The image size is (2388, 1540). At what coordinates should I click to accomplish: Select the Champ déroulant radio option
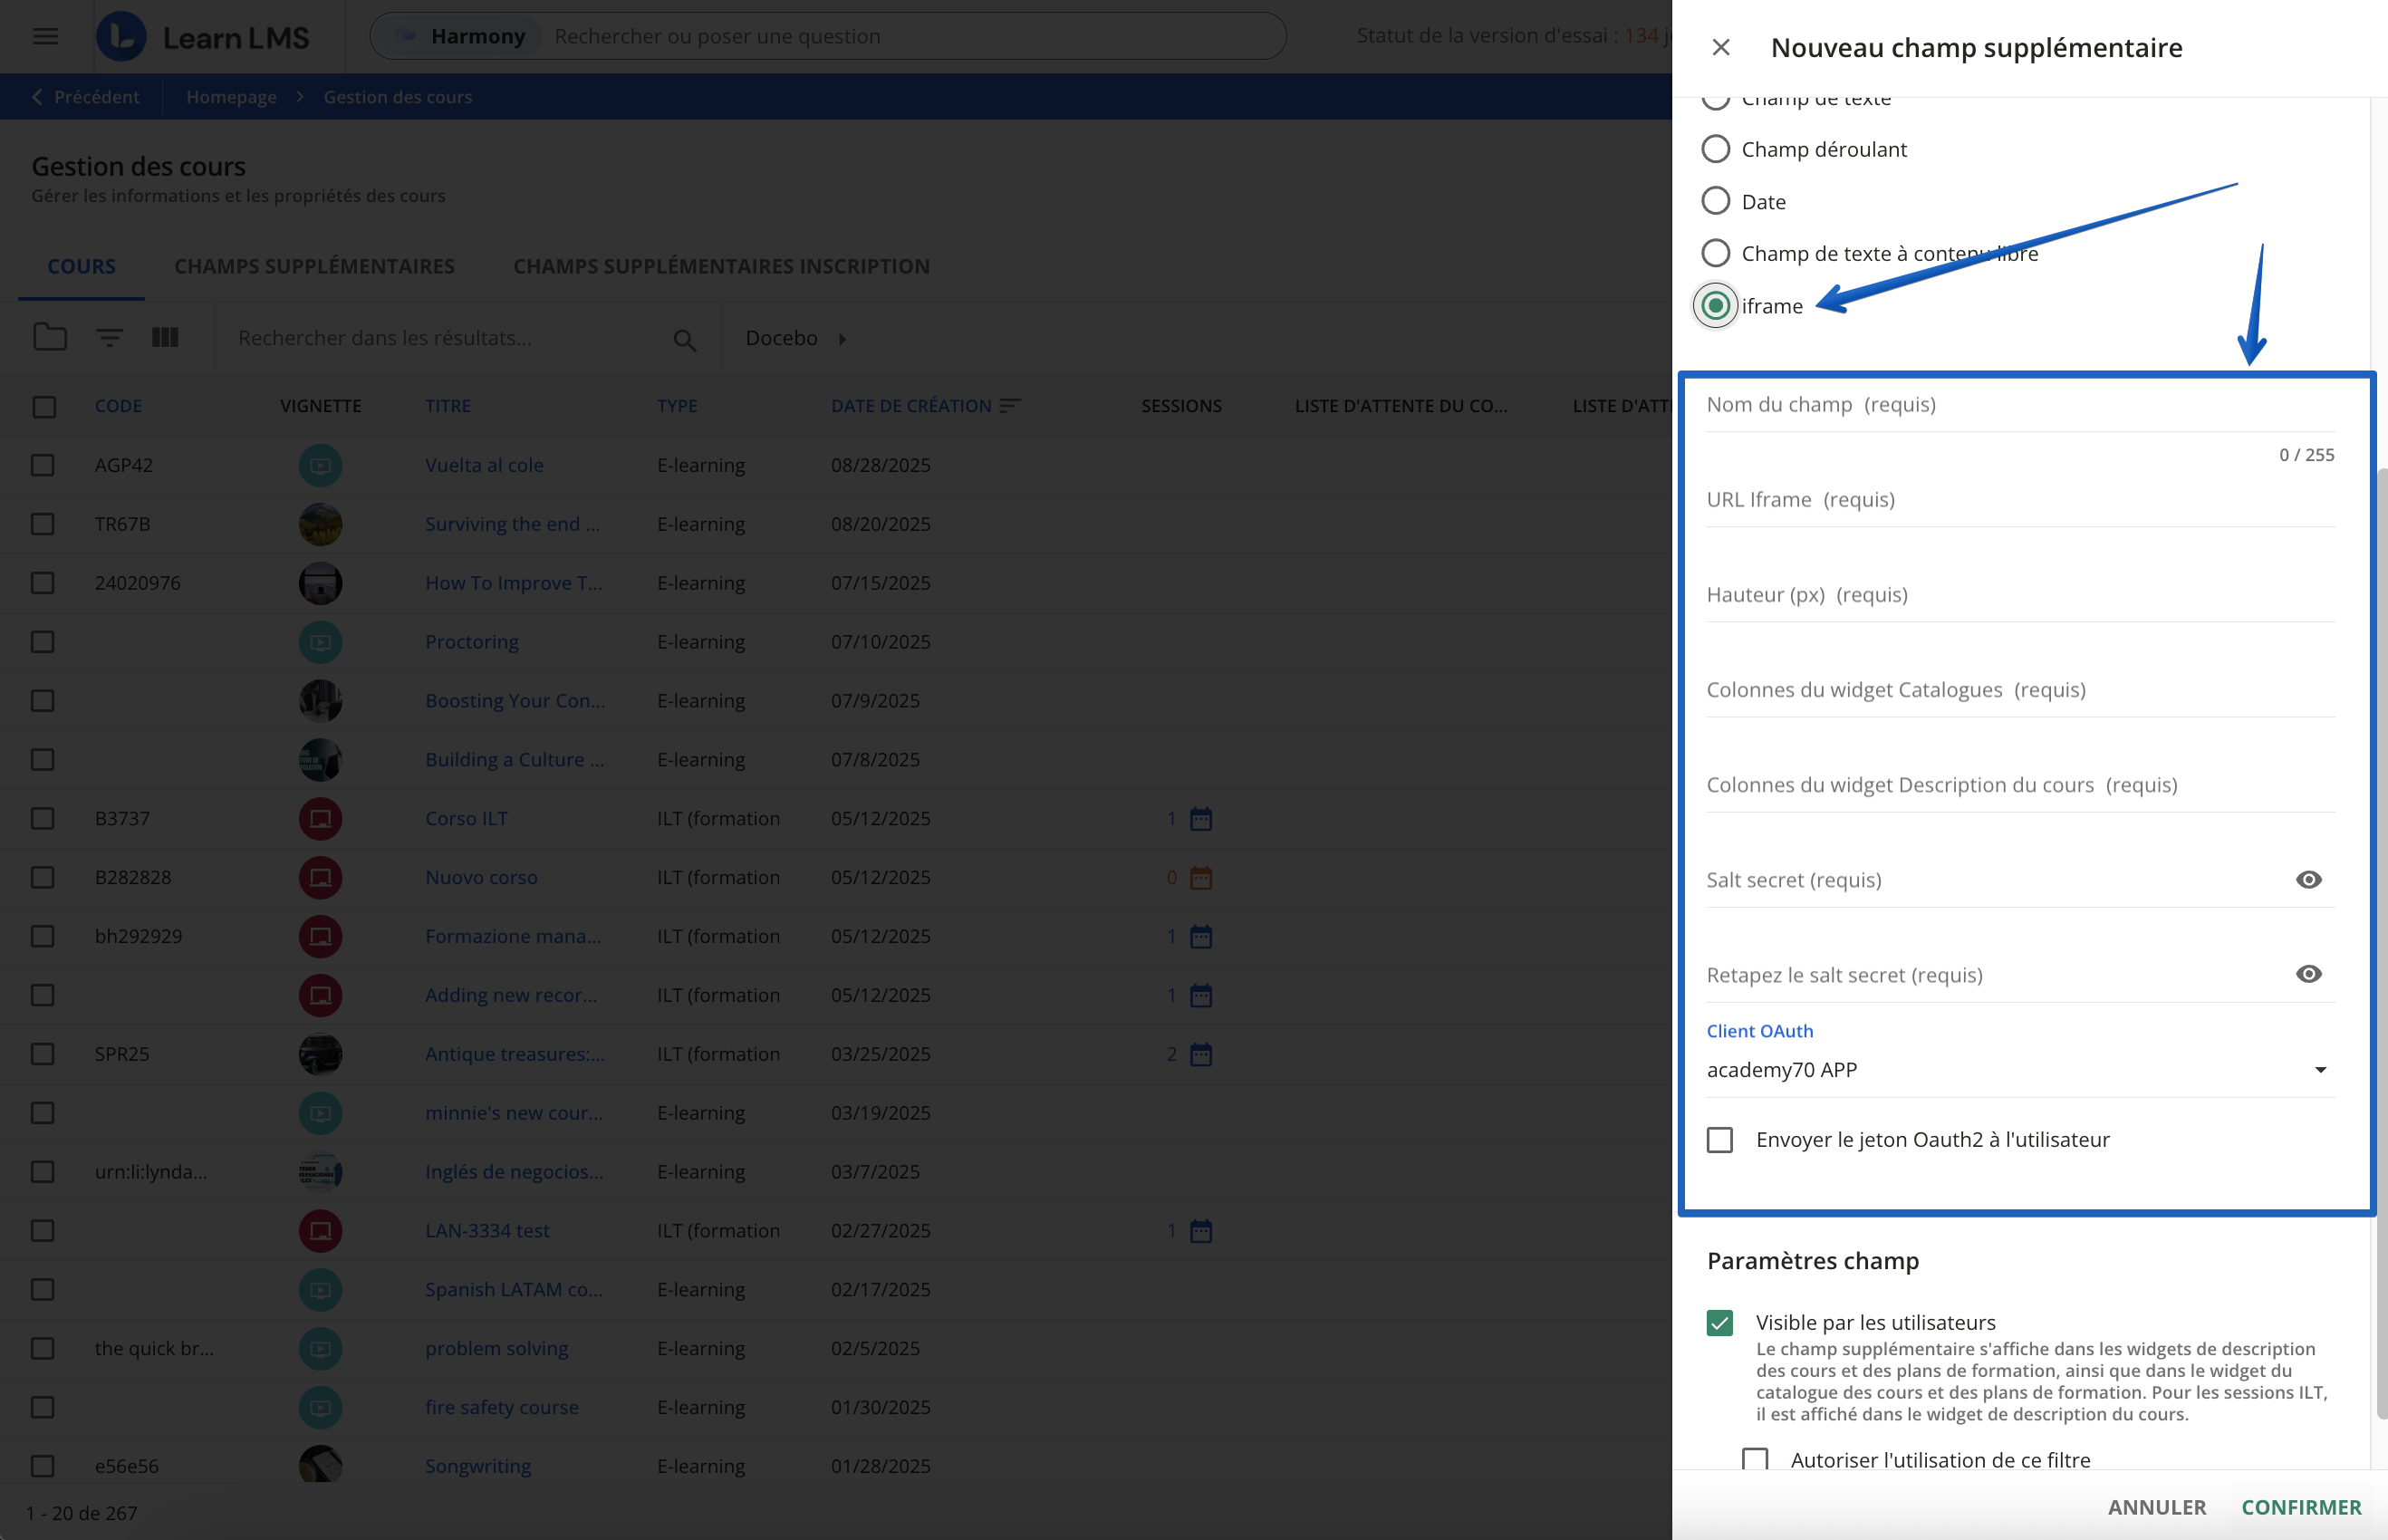pyautogui.click(x=1716, y=149)
